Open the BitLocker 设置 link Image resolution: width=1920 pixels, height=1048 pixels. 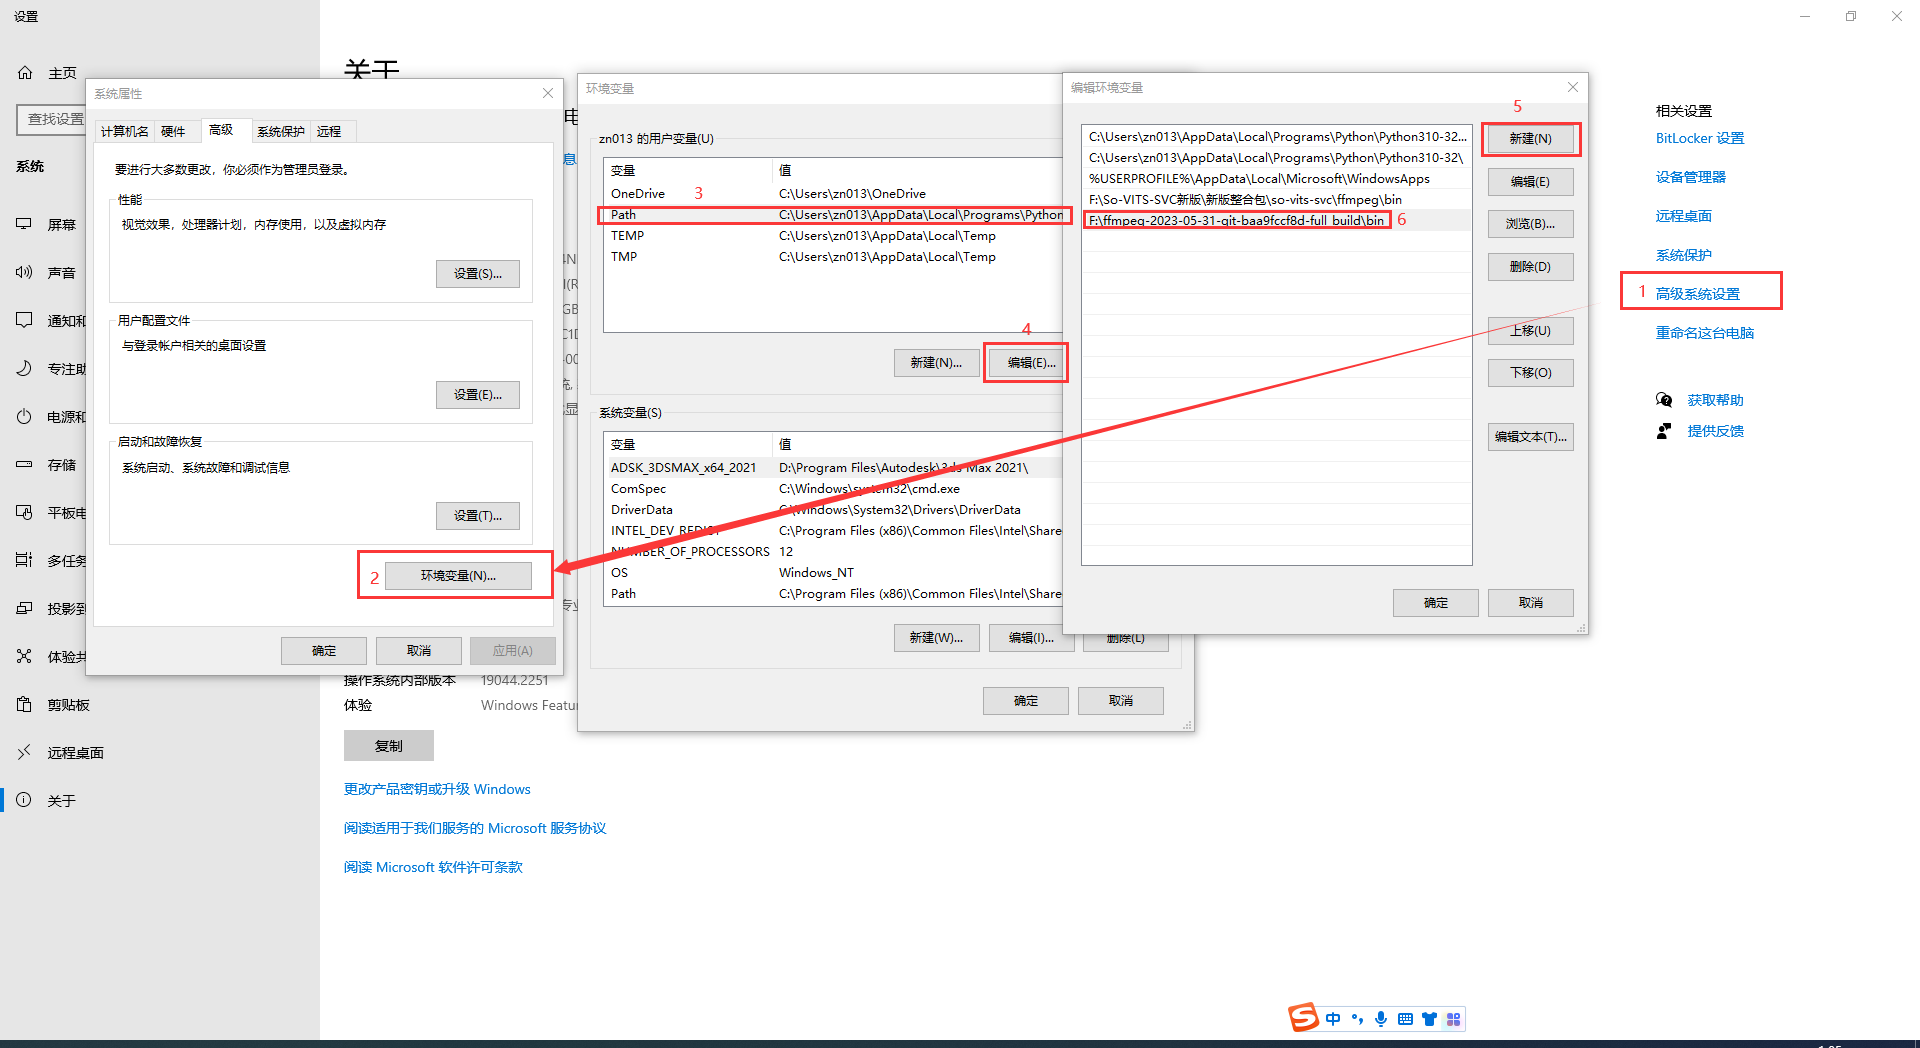(1698, 138)
